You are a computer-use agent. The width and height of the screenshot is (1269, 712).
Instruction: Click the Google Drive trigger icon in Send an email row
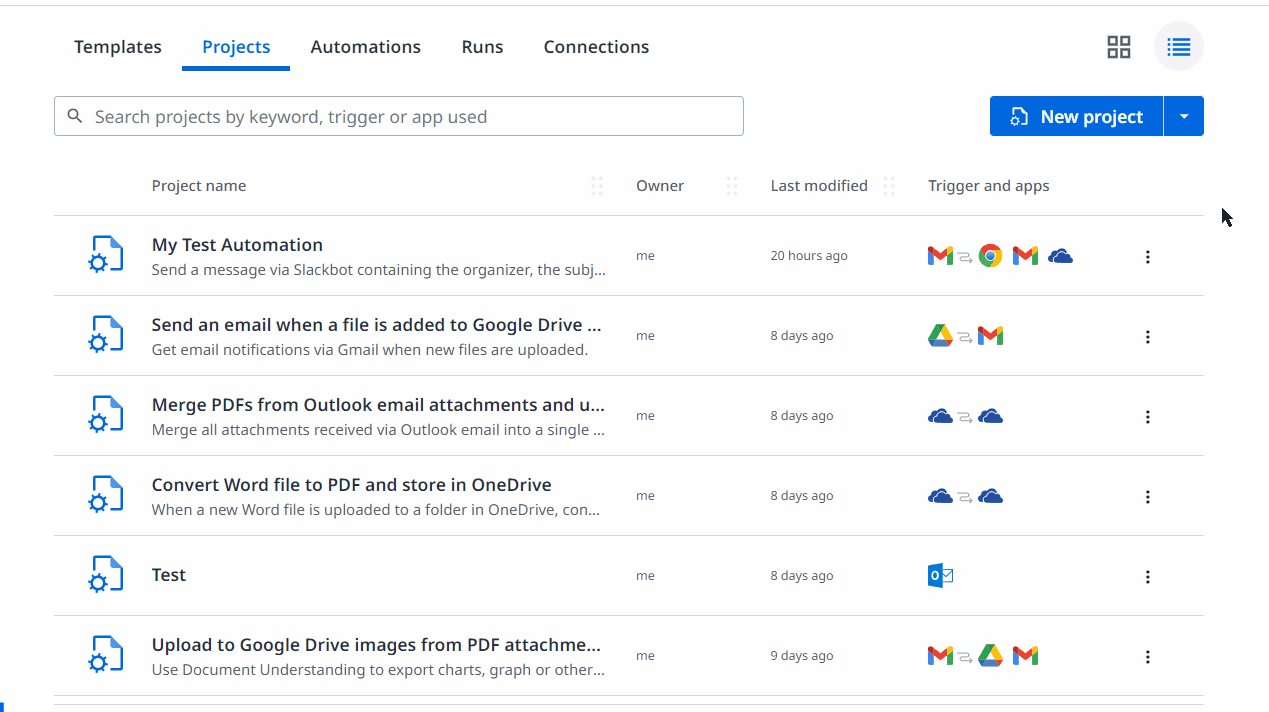pyautogui.click(x=940, y=336)
